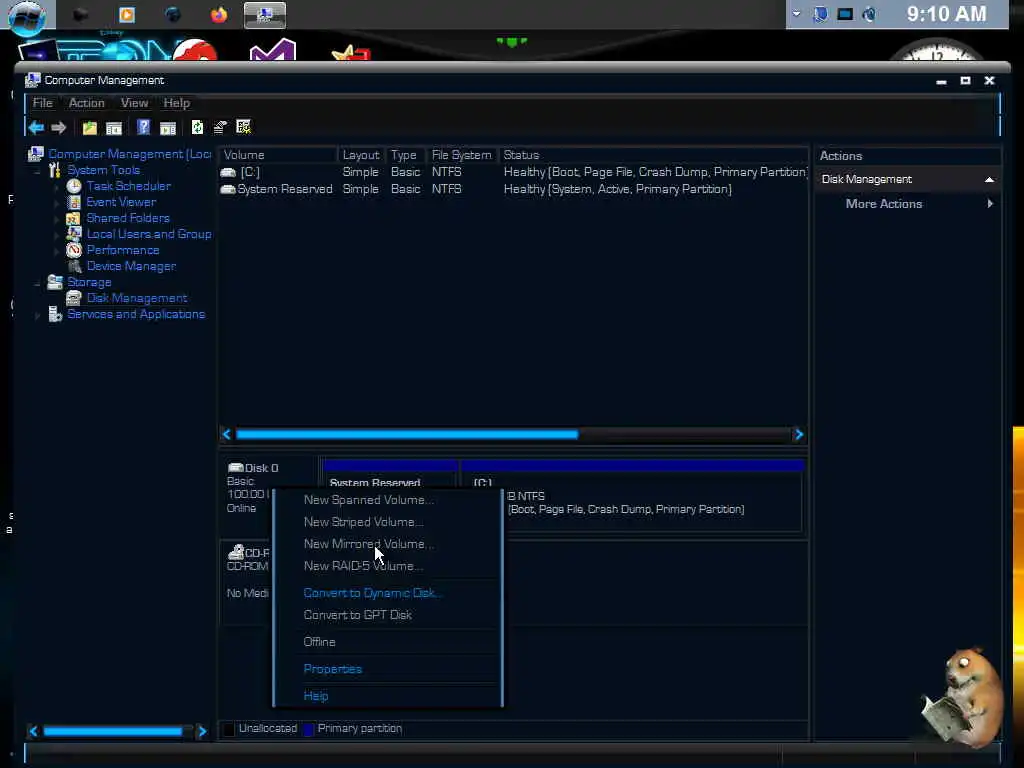This screenshot has width=1024, height=768.
Task: Sort by the Volume column header
Action: [x=279, y=155]
